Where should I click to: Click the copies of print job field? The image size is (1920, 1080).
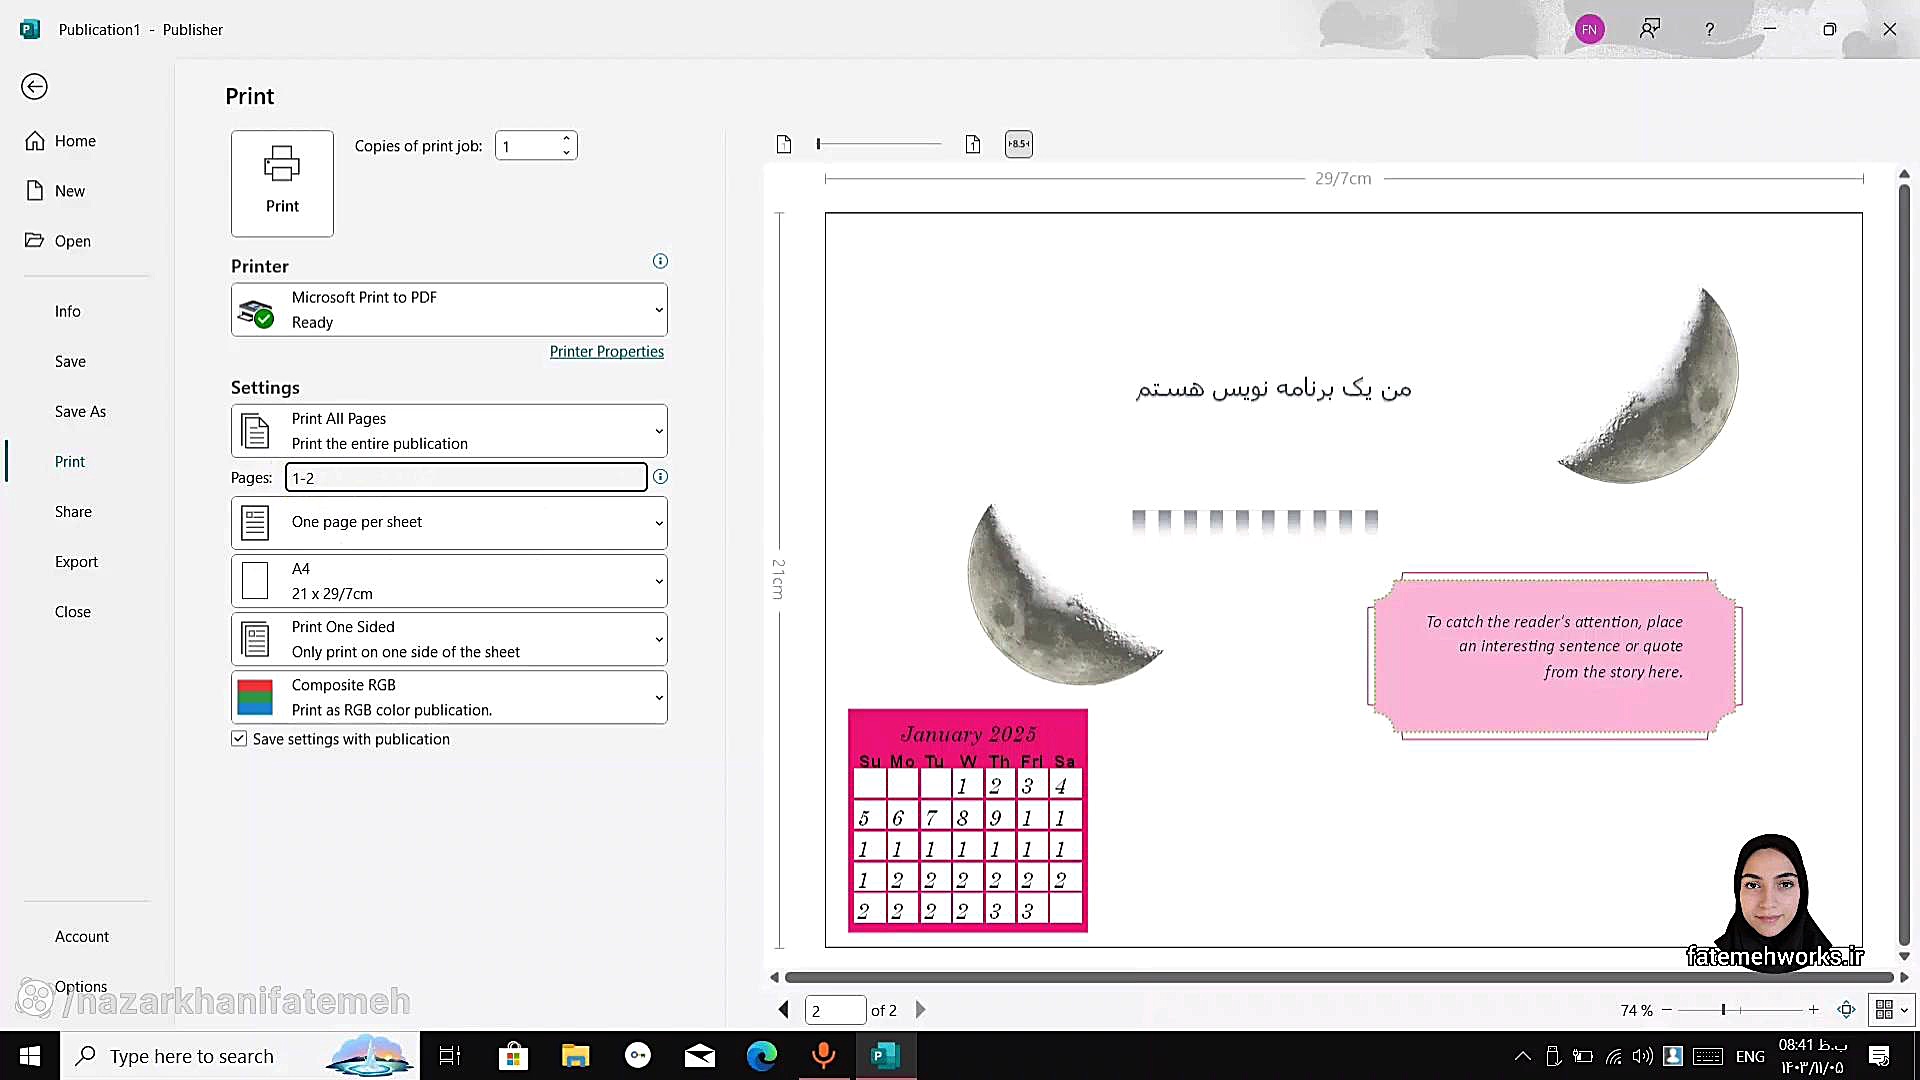527,146
